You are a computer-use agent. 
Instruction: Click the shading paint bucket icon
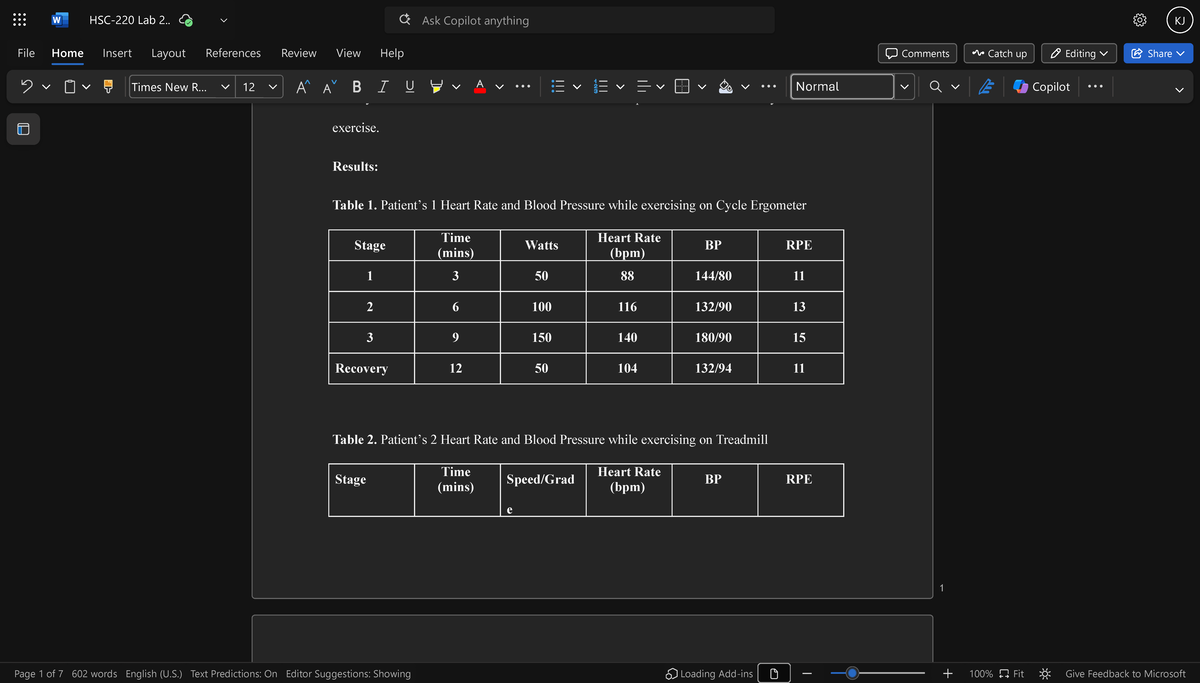coord(725,87)
